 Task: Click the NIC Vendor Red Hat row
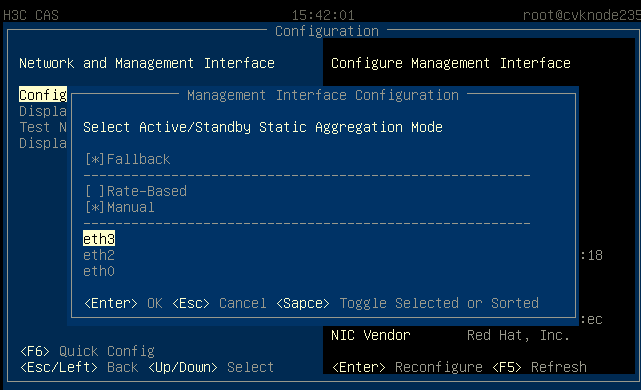coord(450,335)
